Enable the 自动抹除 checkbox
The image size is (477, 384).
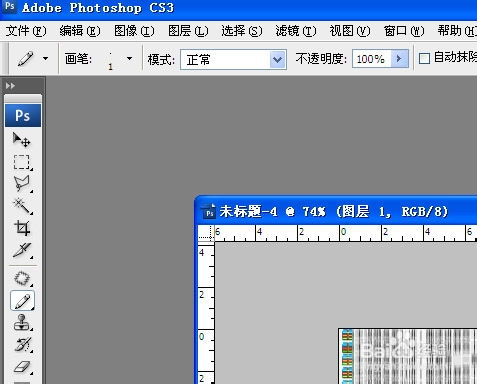[424, 59]
